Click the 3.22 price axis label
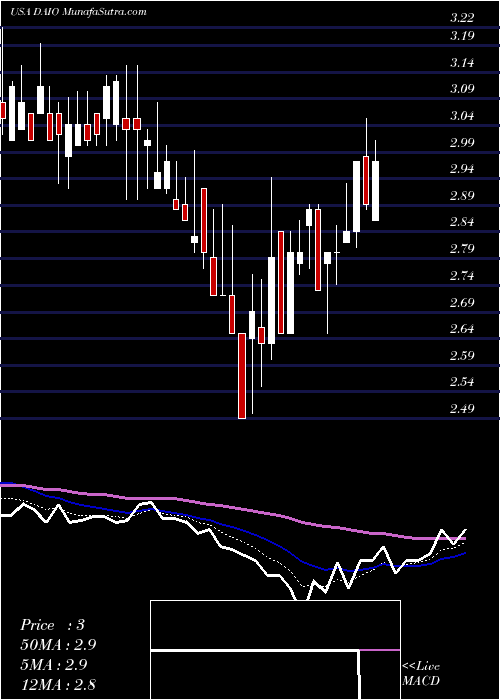Viewport: 500px width, 700px height. [x=462, y=18]
